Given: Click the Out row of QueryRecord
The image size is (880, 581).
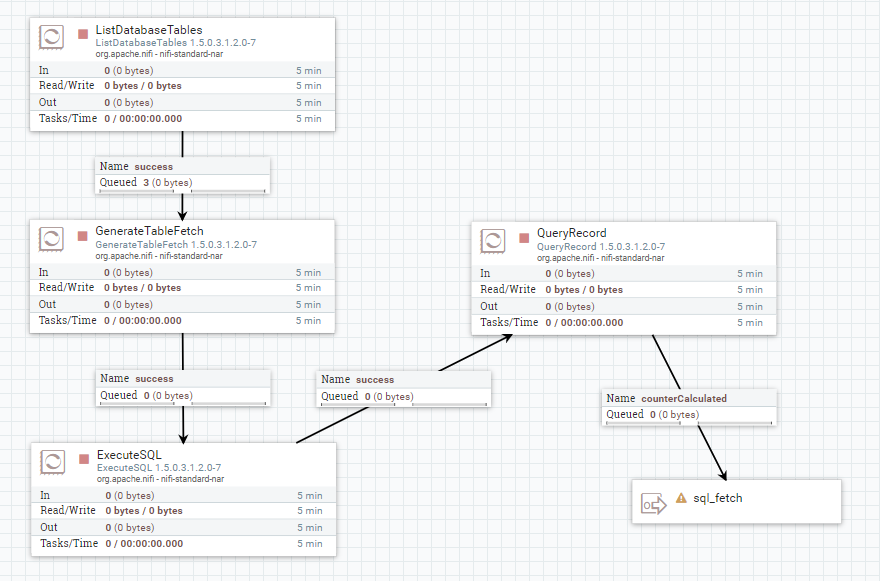Looking at the screenshot, I should click(624, 306).
